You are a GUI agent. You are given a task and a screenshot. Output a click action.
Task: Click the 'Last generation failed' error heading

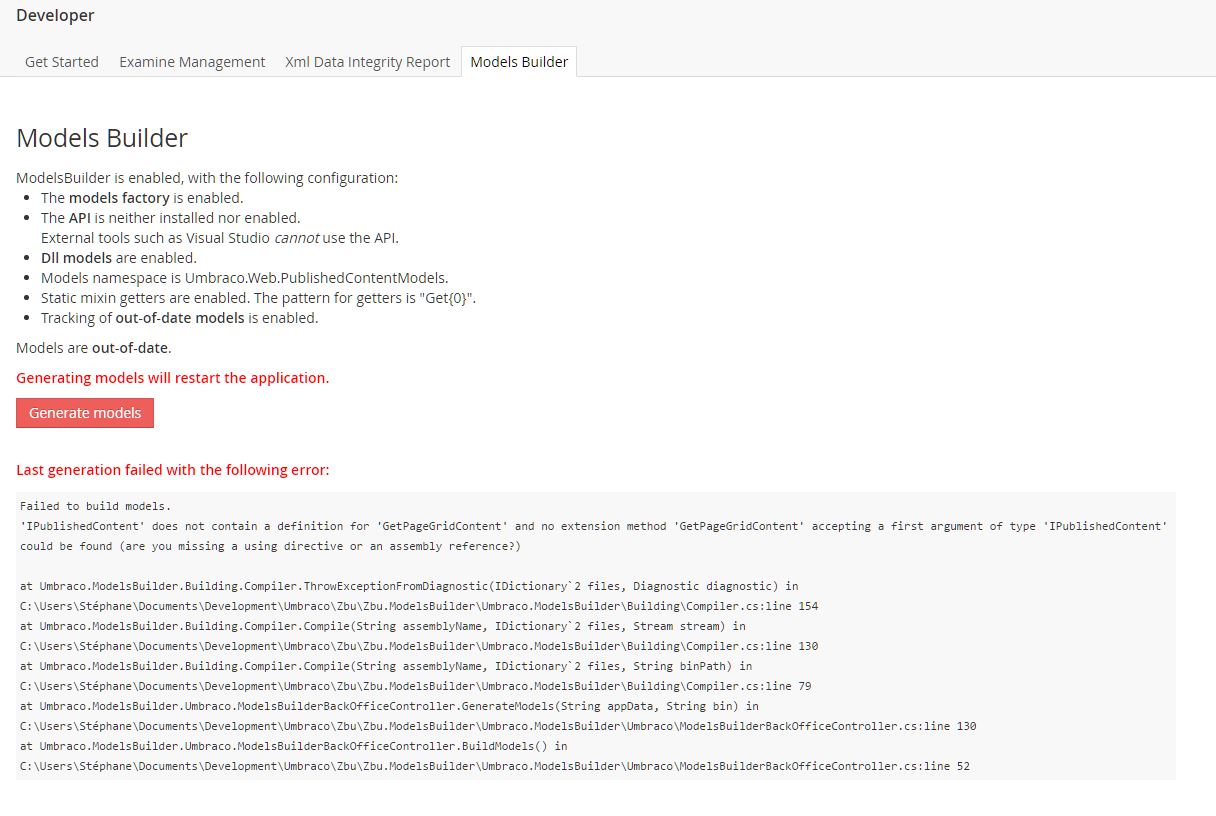pyautogui.click(x=172, y=470)
